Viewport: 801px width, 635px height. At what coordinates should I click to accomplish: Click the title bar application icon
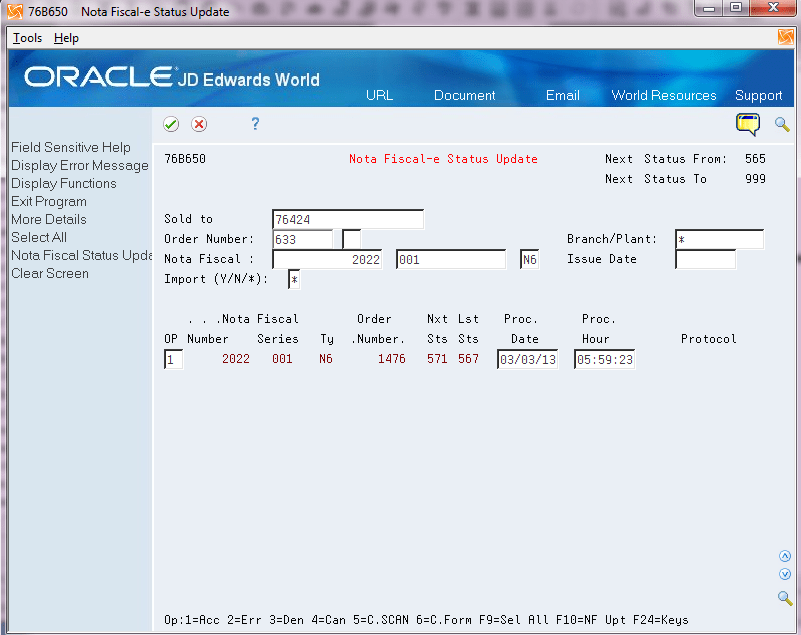15,11
